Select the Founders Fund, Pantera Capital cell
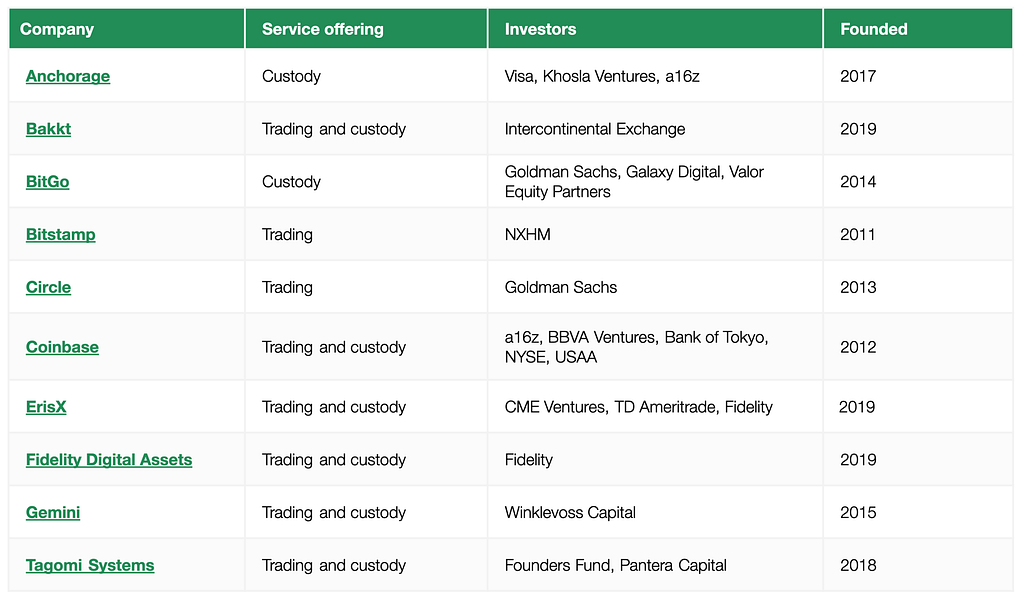The width and height of the screenshot is (1024, 600). point(615,566)
